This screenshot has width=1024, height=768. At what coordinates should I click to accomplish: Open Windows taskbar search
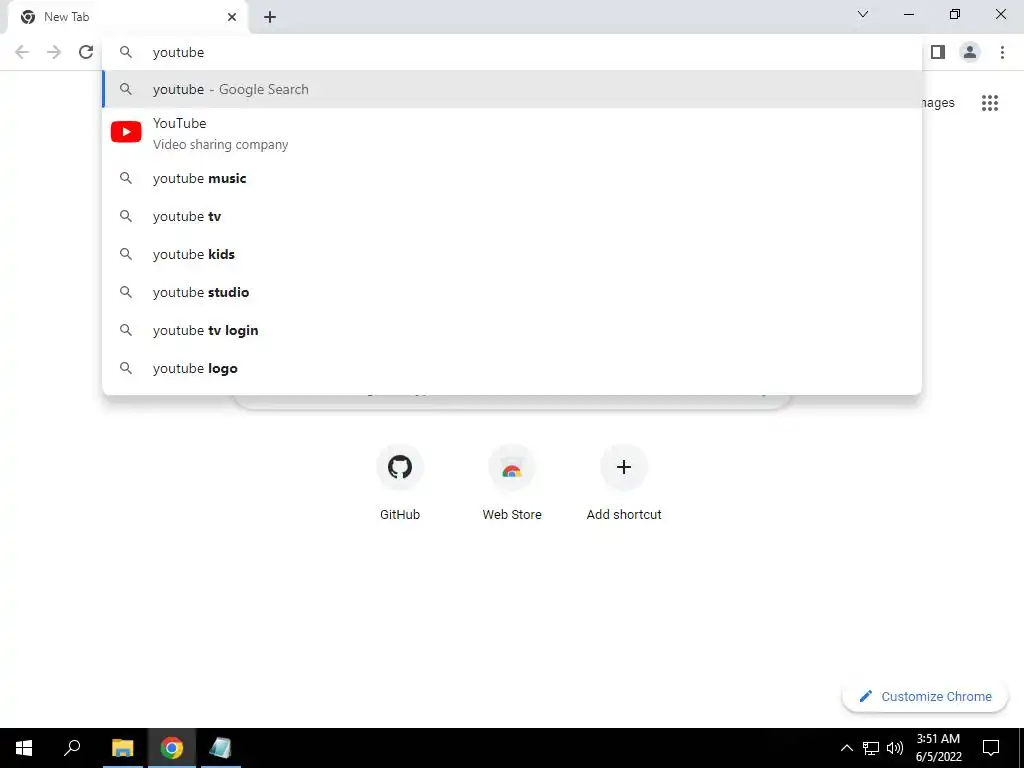click(x=72, y=748)
